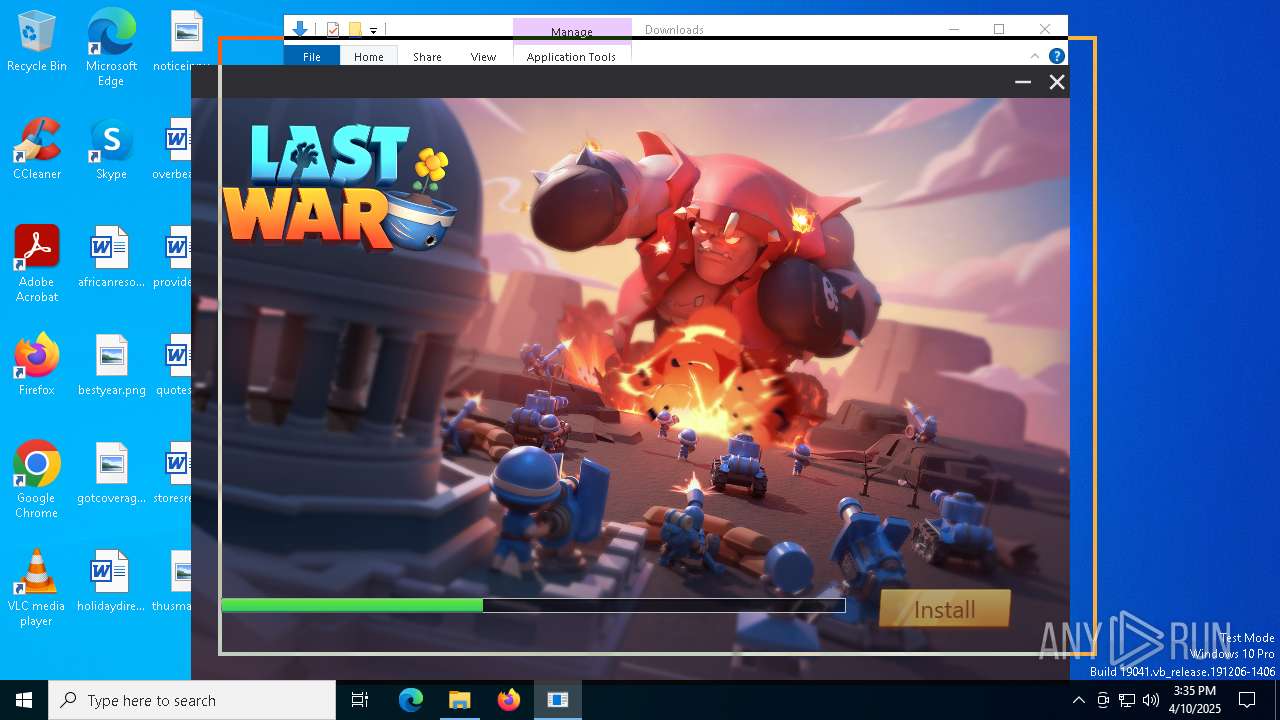1280x720 pixels.
Task: Open network status tray icon
Action: 1127,700
